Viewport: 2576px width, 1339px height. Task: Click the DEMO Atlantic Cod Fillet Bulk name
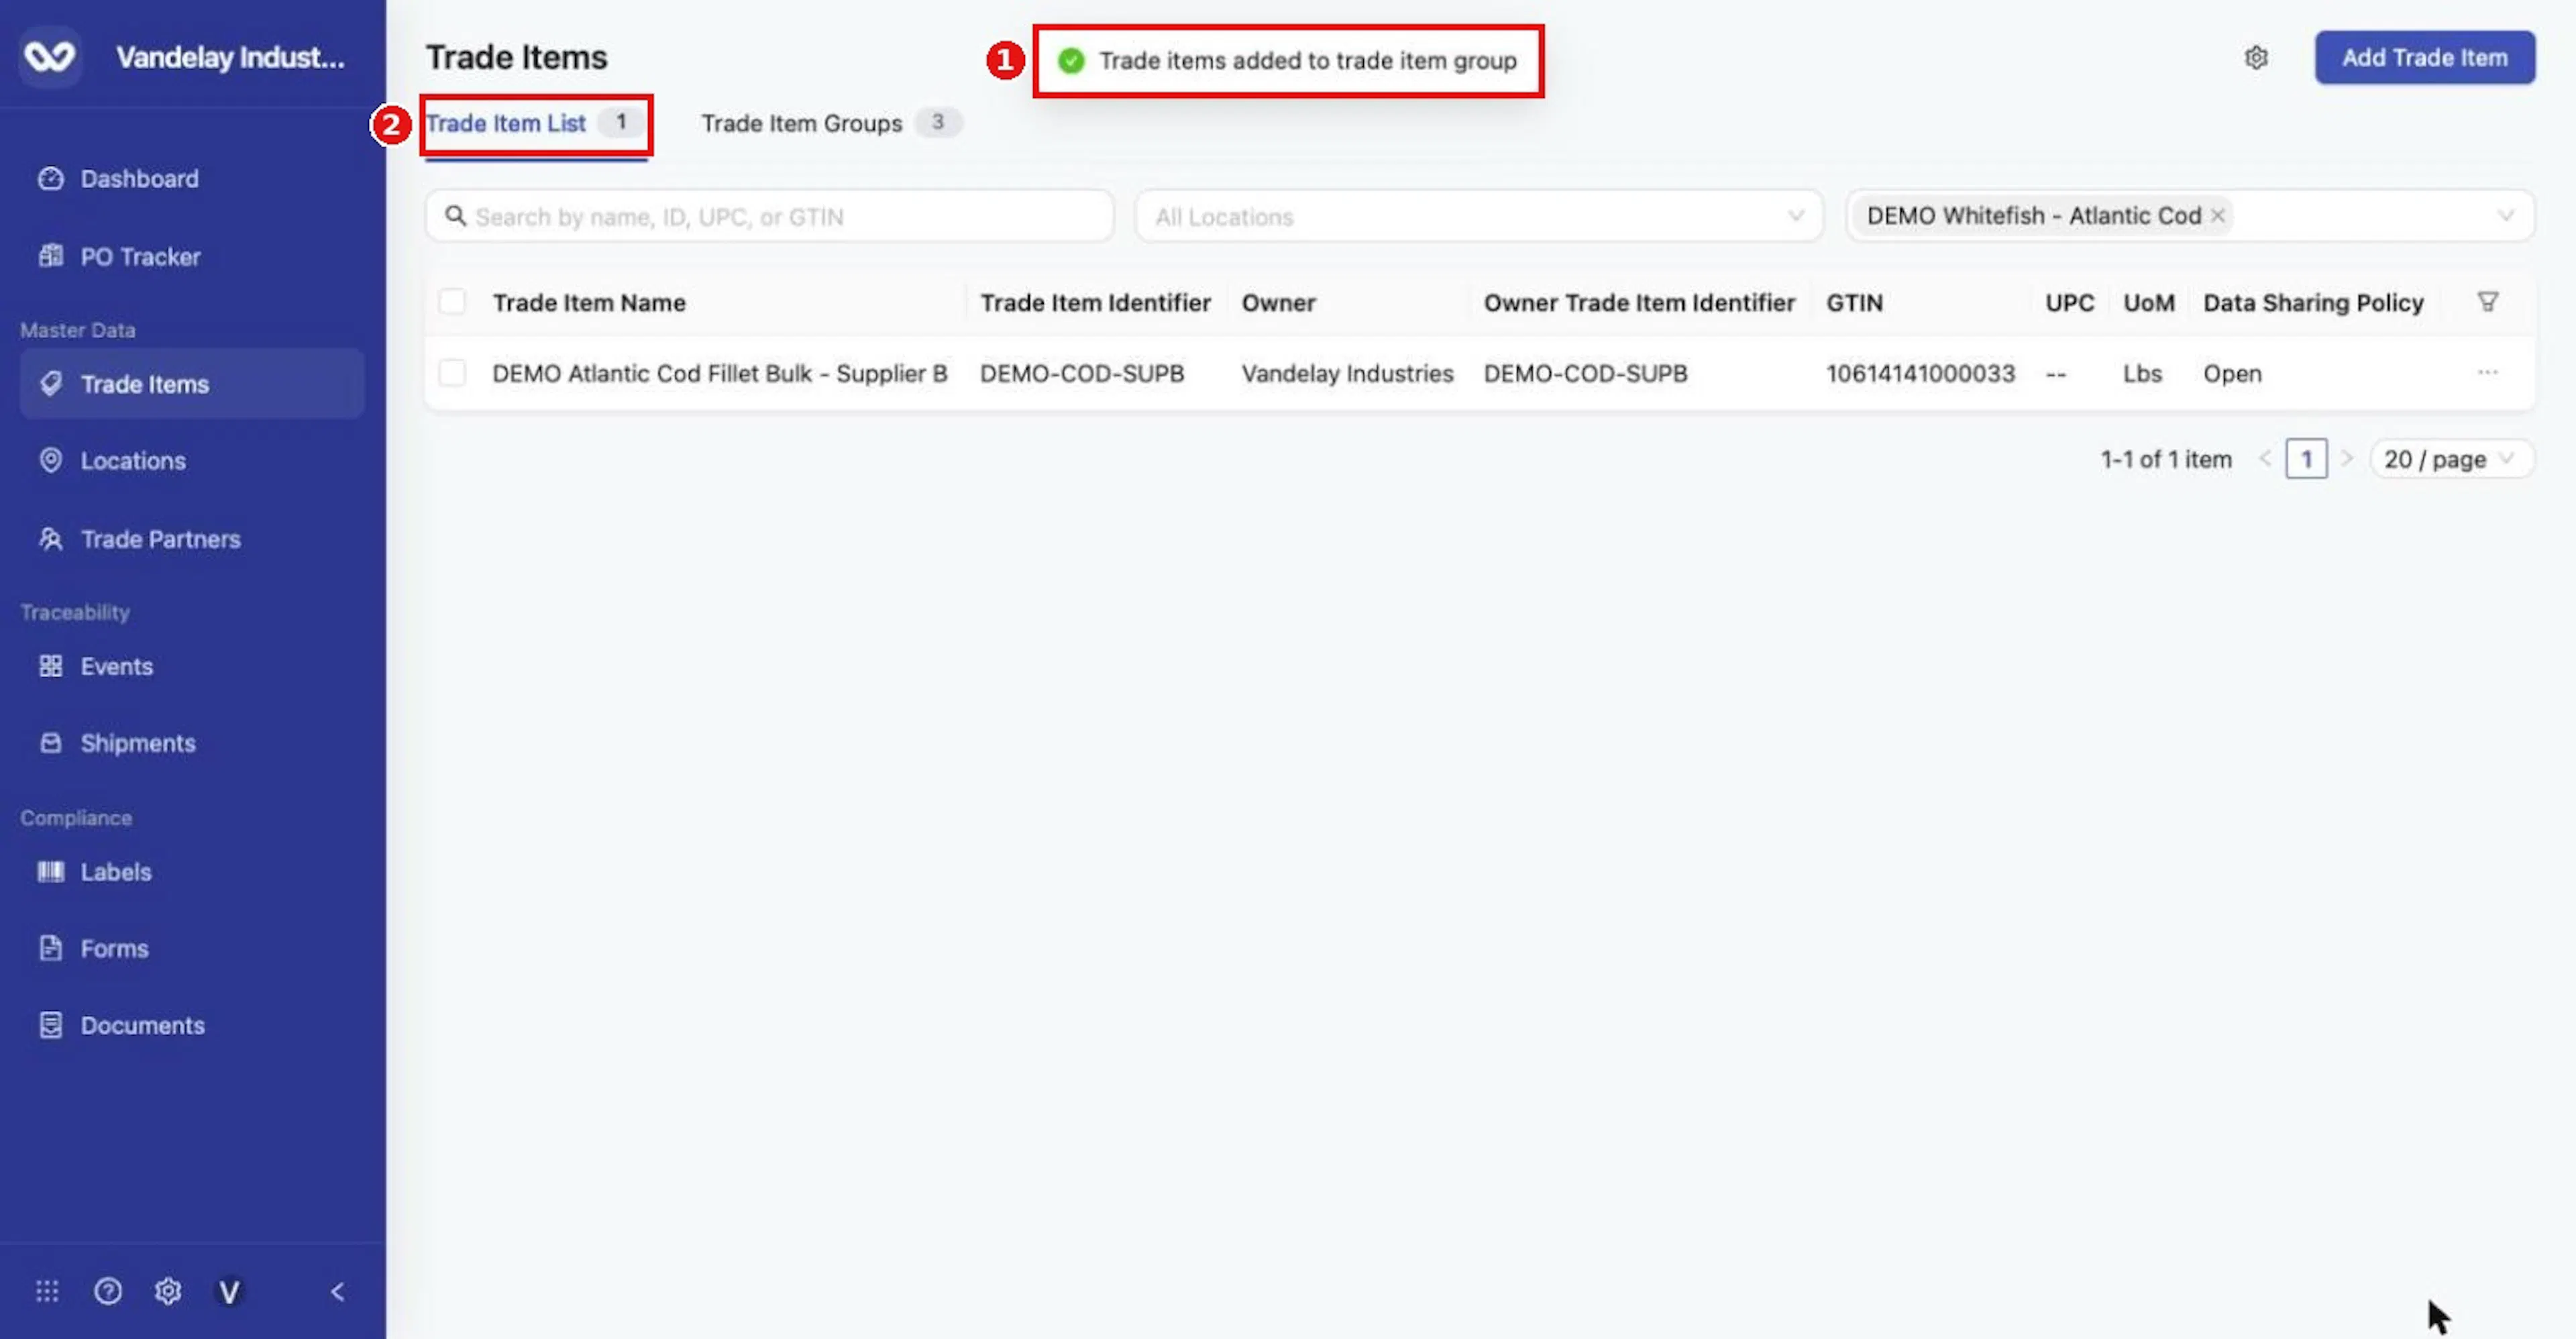[x=719, y=373]
